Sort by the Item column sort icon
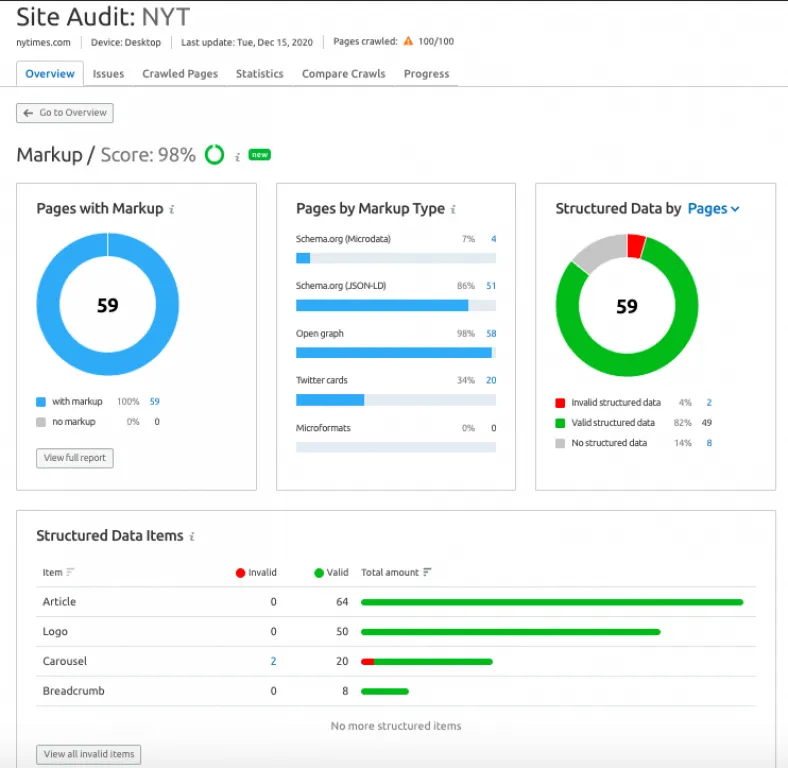 70,572
